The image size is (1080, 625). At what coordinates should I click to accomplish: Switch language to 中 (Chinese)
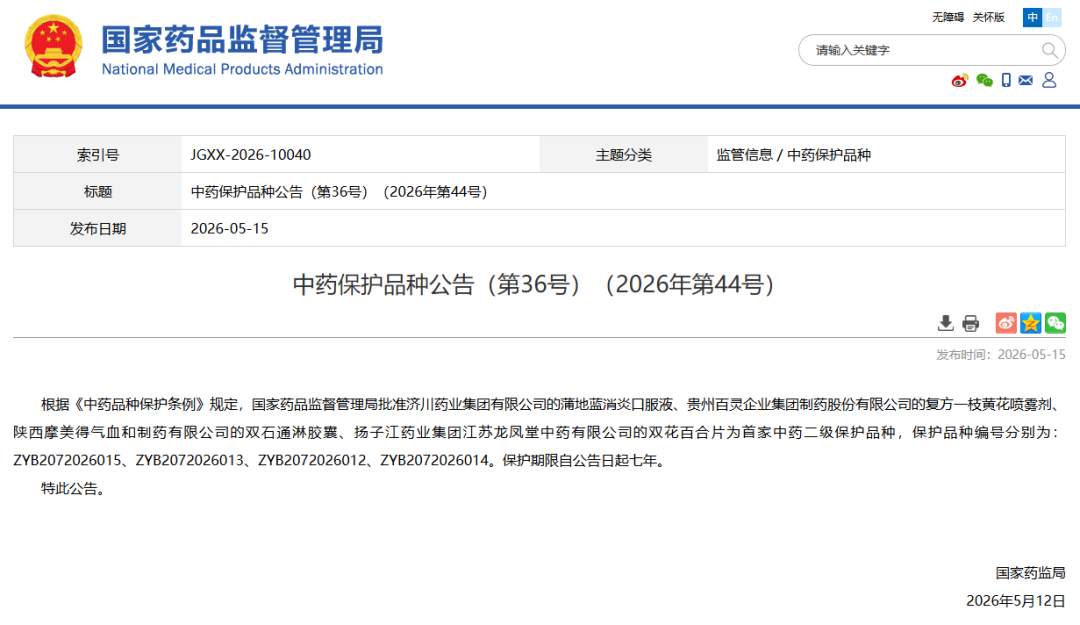(x=1032, y=17)
